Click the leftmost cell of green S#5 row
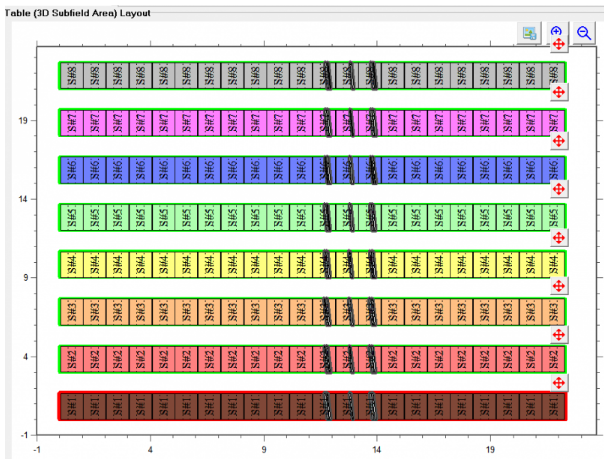The height and width of the screenshot is (459, 604). click(71, 217)
